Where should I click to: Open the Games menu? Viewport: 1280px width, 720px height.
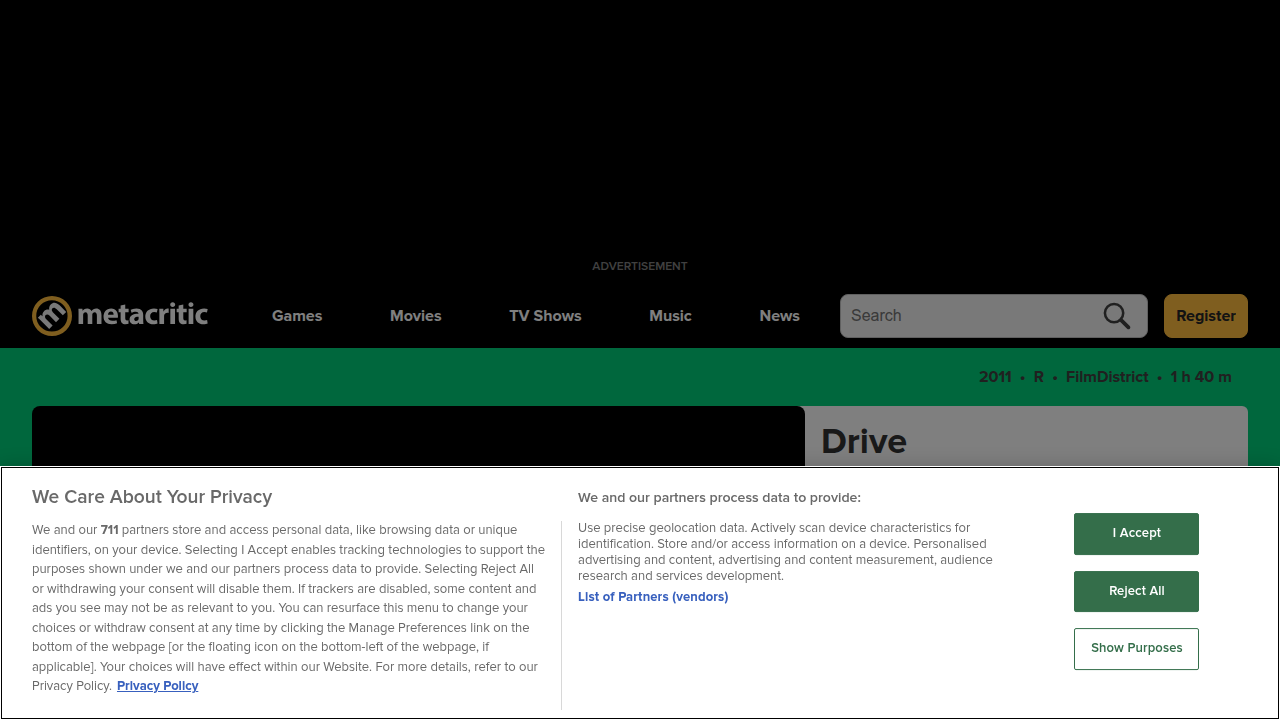[x=297, y=316]
